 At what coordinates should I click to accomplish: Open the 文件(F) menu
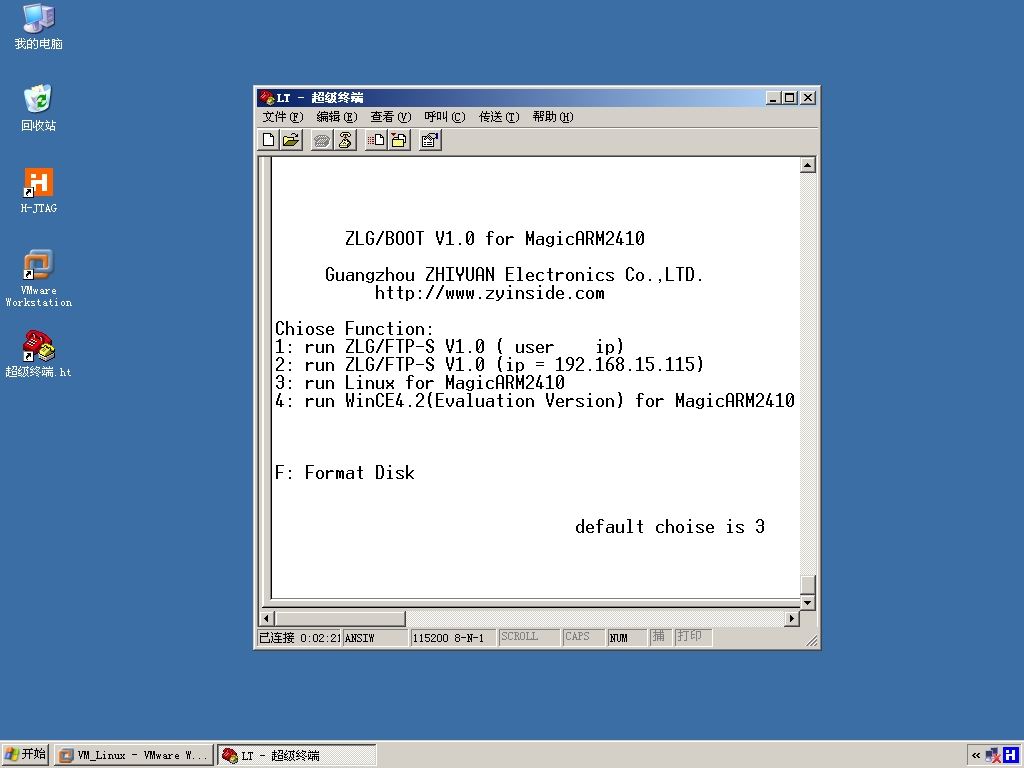pos(283,117)
